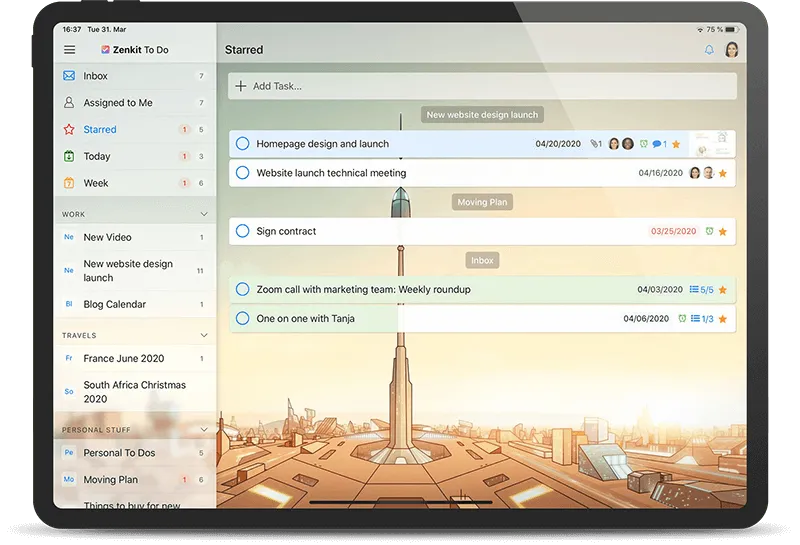Open the Week list

pos(135,183)
